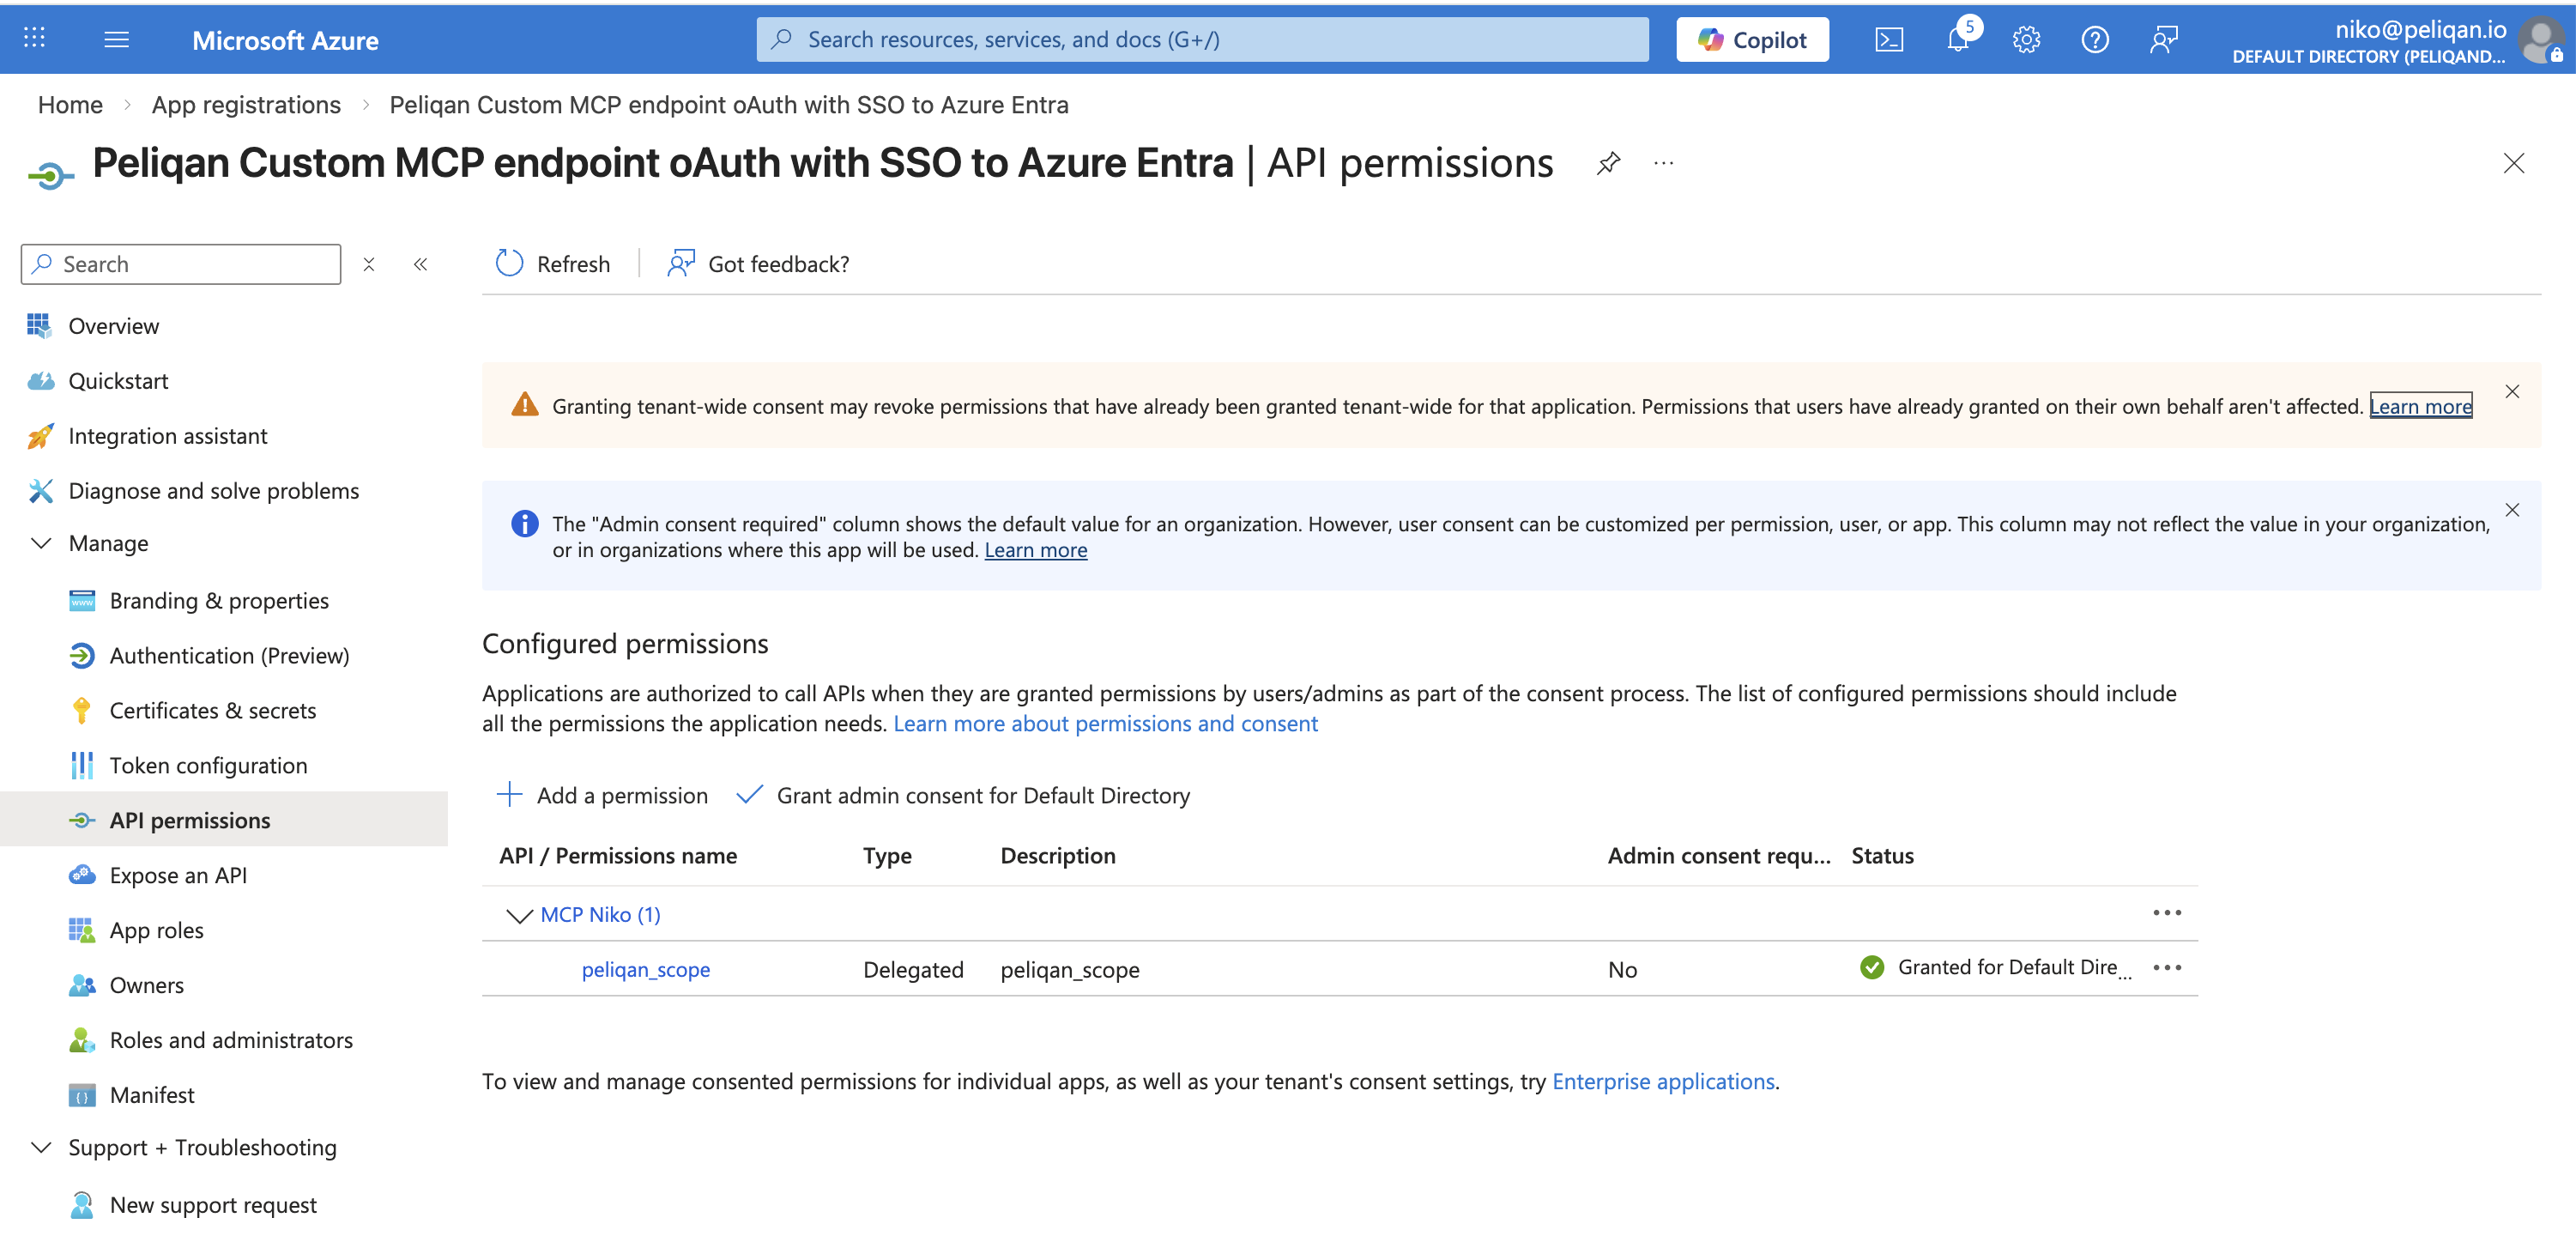Click the green Granted status check icon
This screenshot has width=2576, height=1236.
1872,968
